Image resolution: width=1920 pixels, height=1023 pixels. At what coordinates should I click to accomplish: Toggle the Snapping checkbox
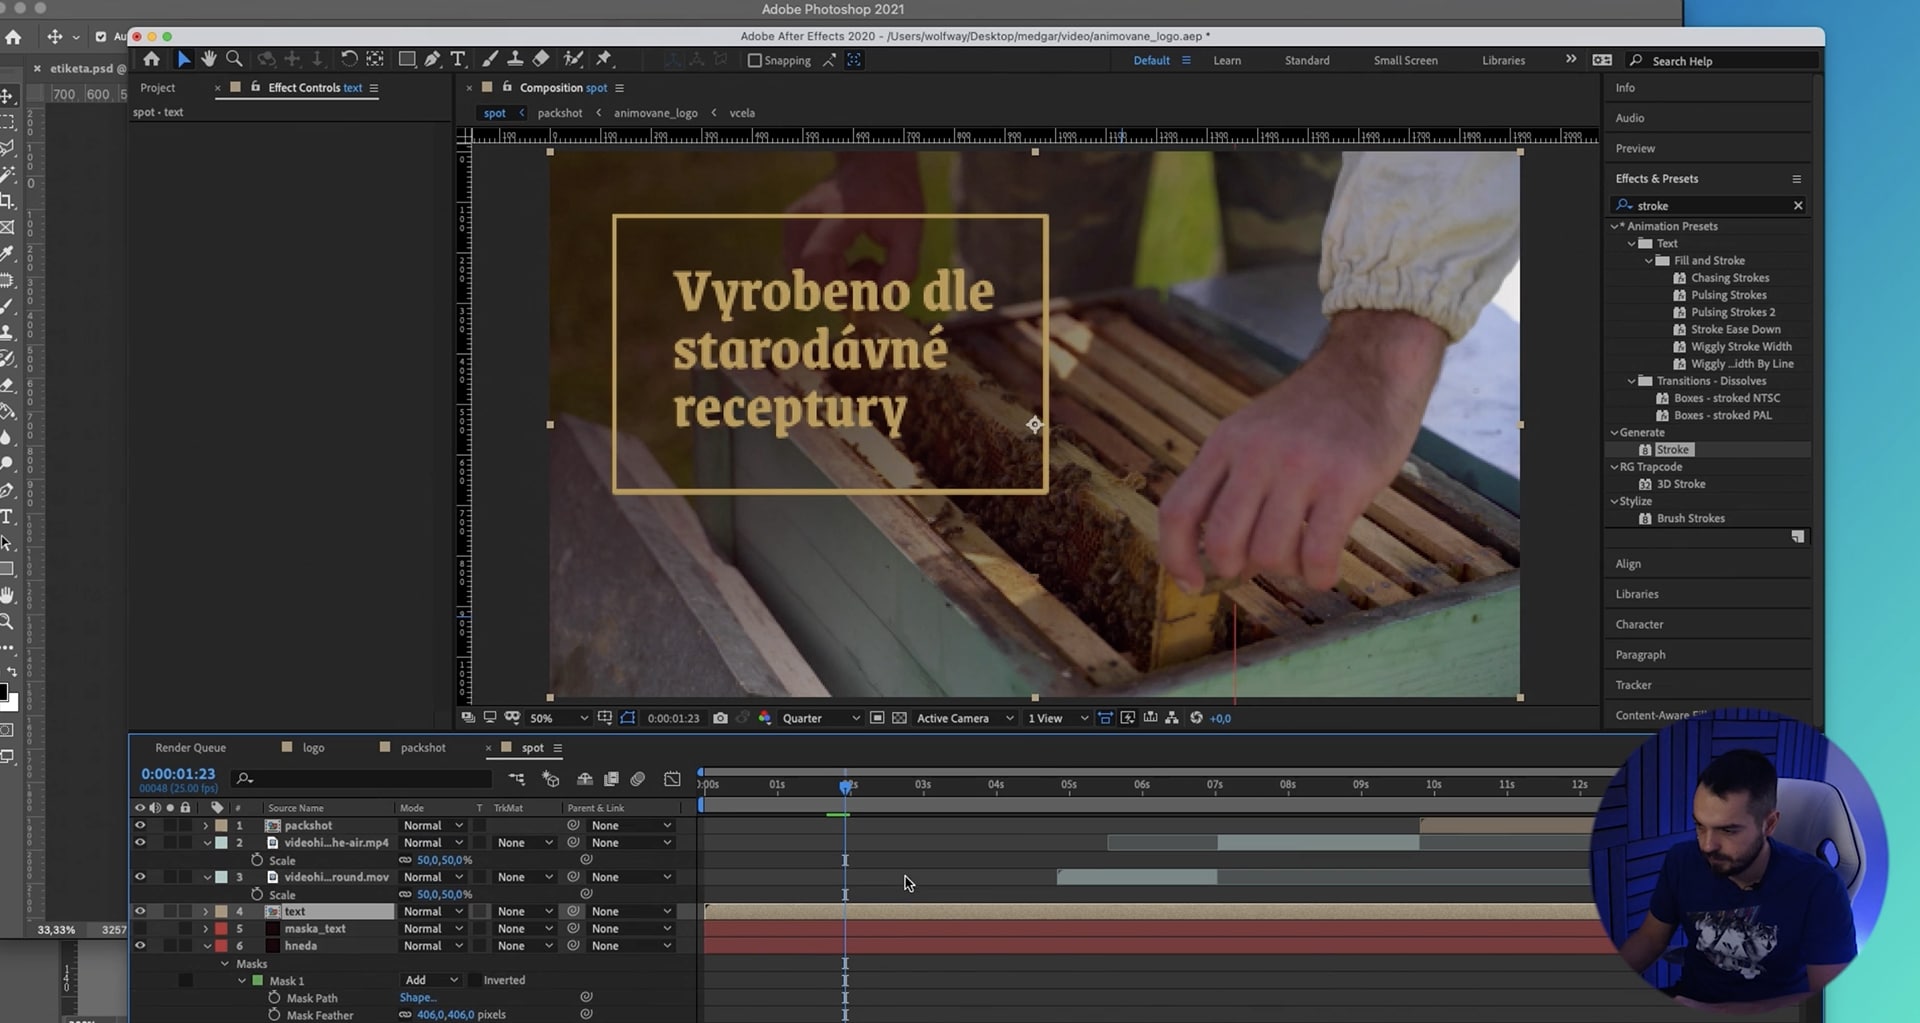pos(755,60)
